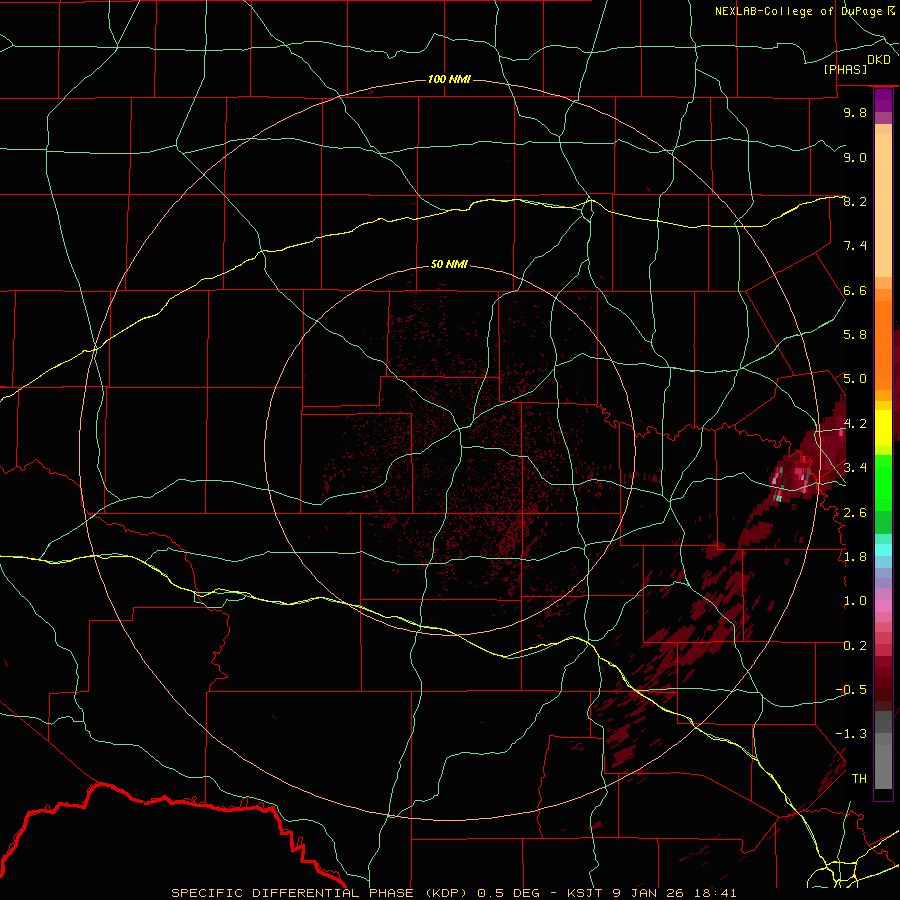
Task: Pick the yellow segment of color bar
Action: 883,428
